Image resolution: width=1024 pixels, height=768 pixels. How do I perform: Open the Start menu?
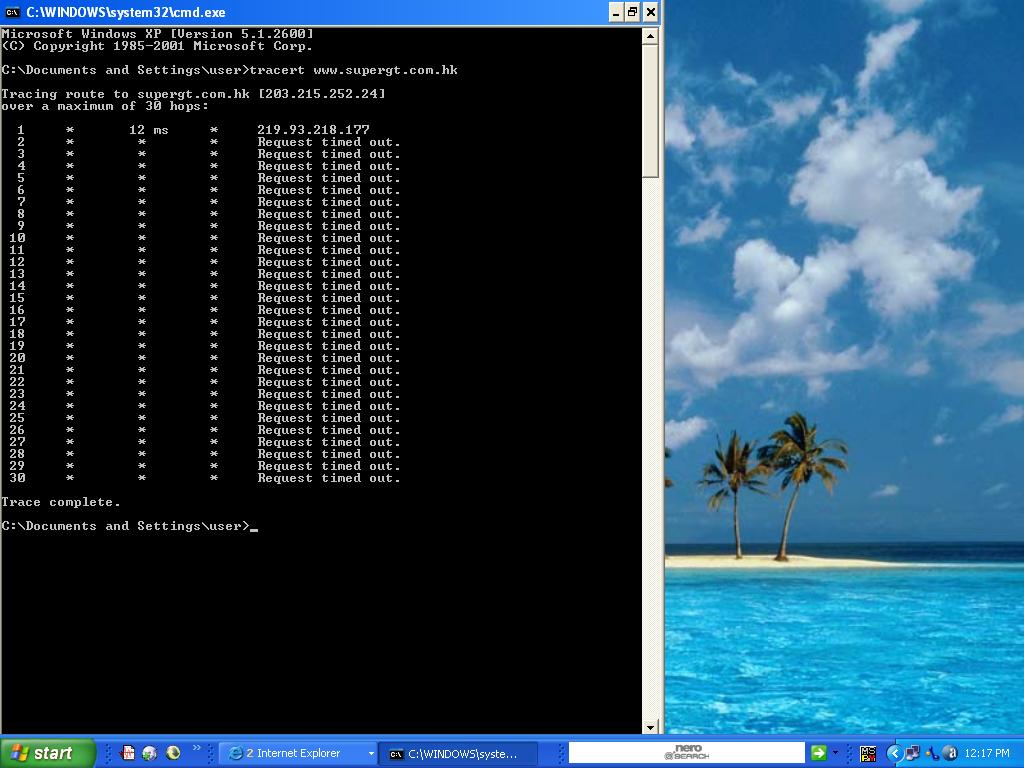coord(48,753)
